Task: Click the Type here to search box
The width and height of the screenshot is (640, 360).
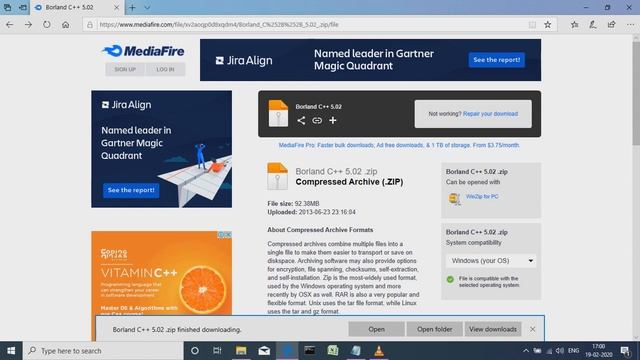Action: (x=103, y=351)
